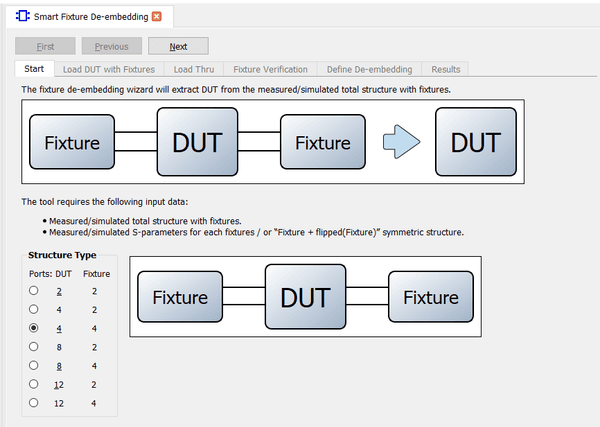Select DUT 12 ports, Fixture 4 radio option
This screenshot has height=427, width=600.
point(34,403)
